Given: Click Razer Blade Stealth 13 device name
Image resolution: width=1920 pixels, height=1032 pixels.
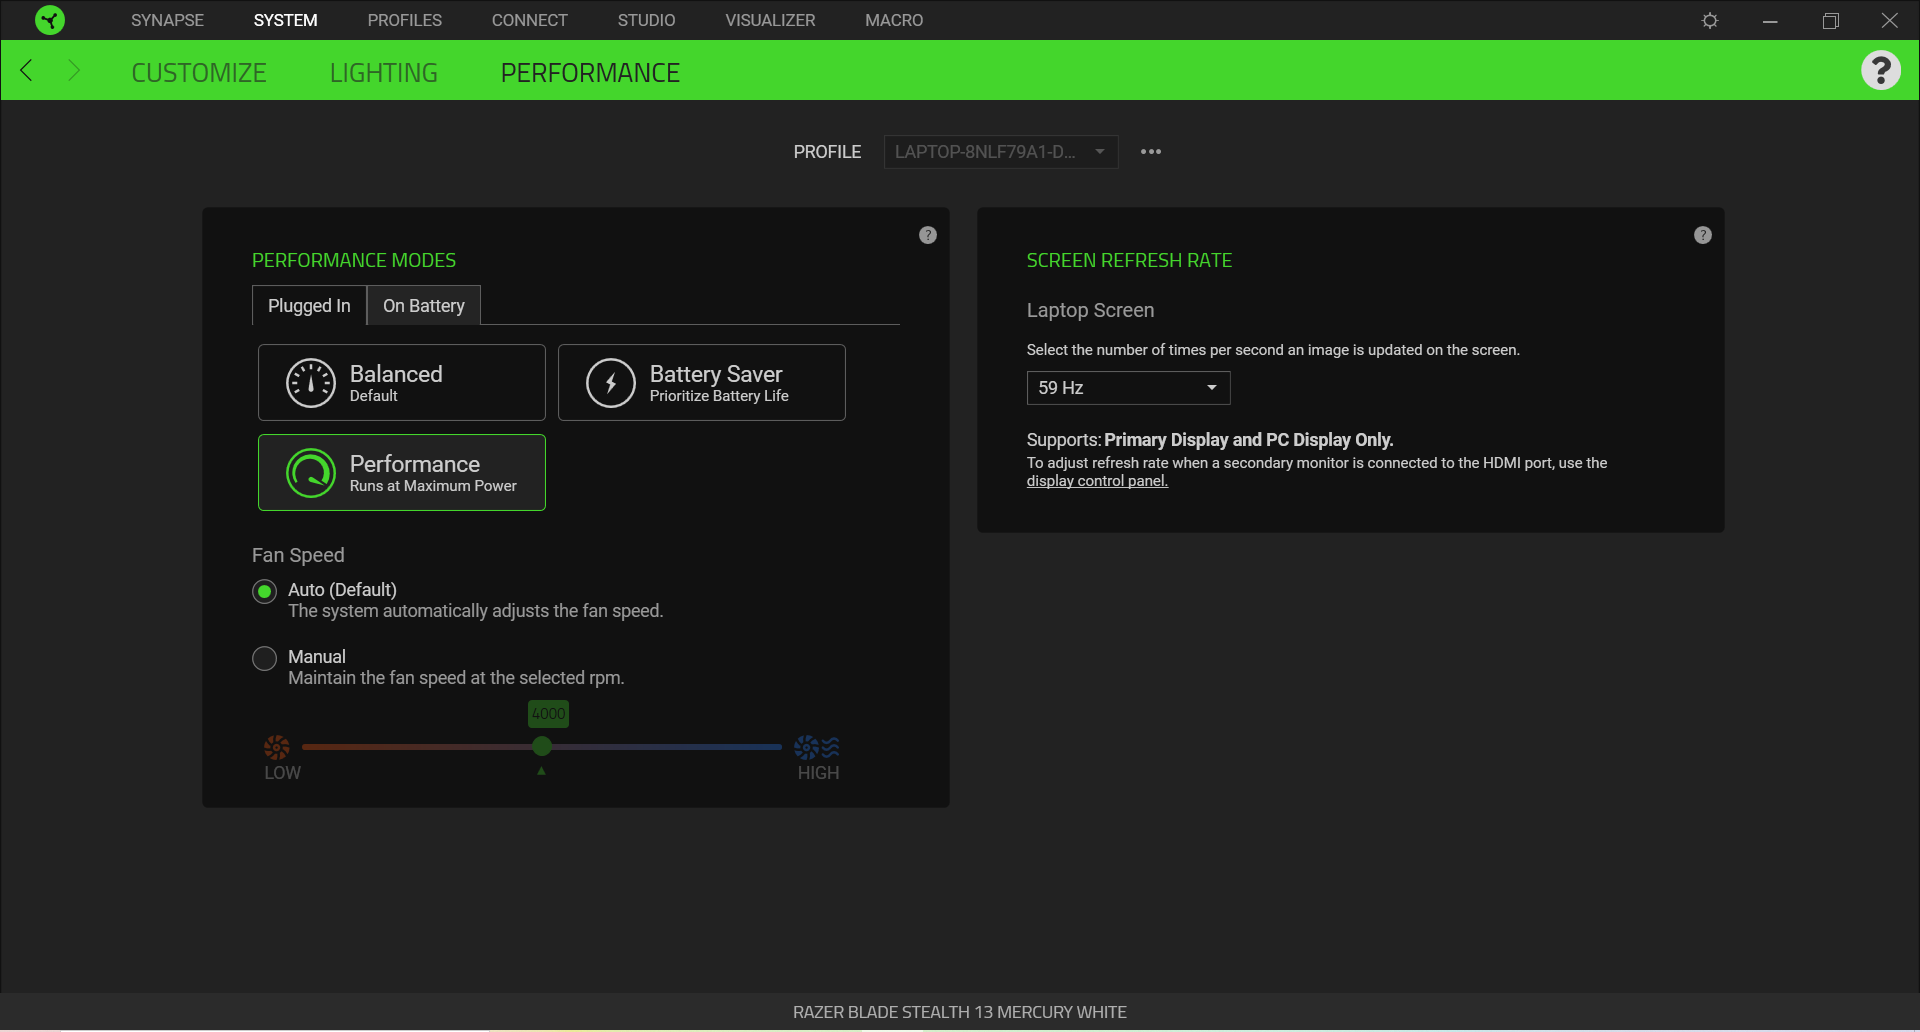Looking at the screenshot, I should 960,1012.
